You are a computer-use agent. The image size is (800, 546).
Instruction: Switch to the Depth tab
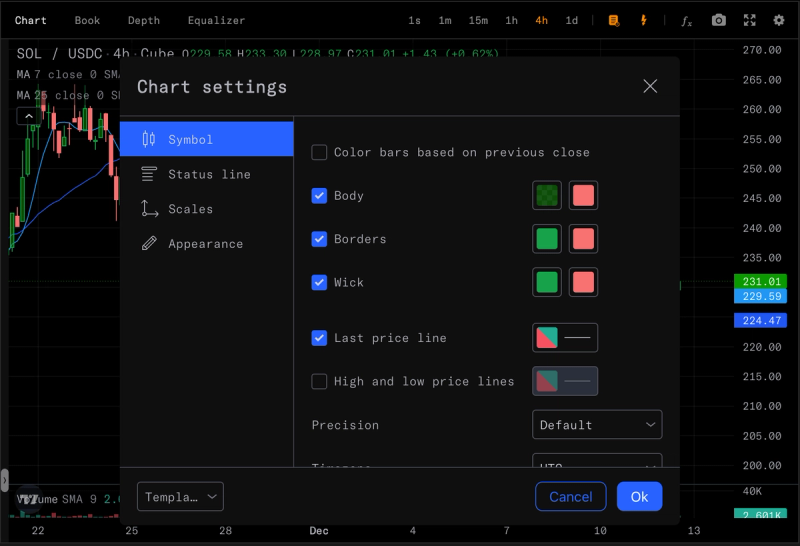point(144,20)
